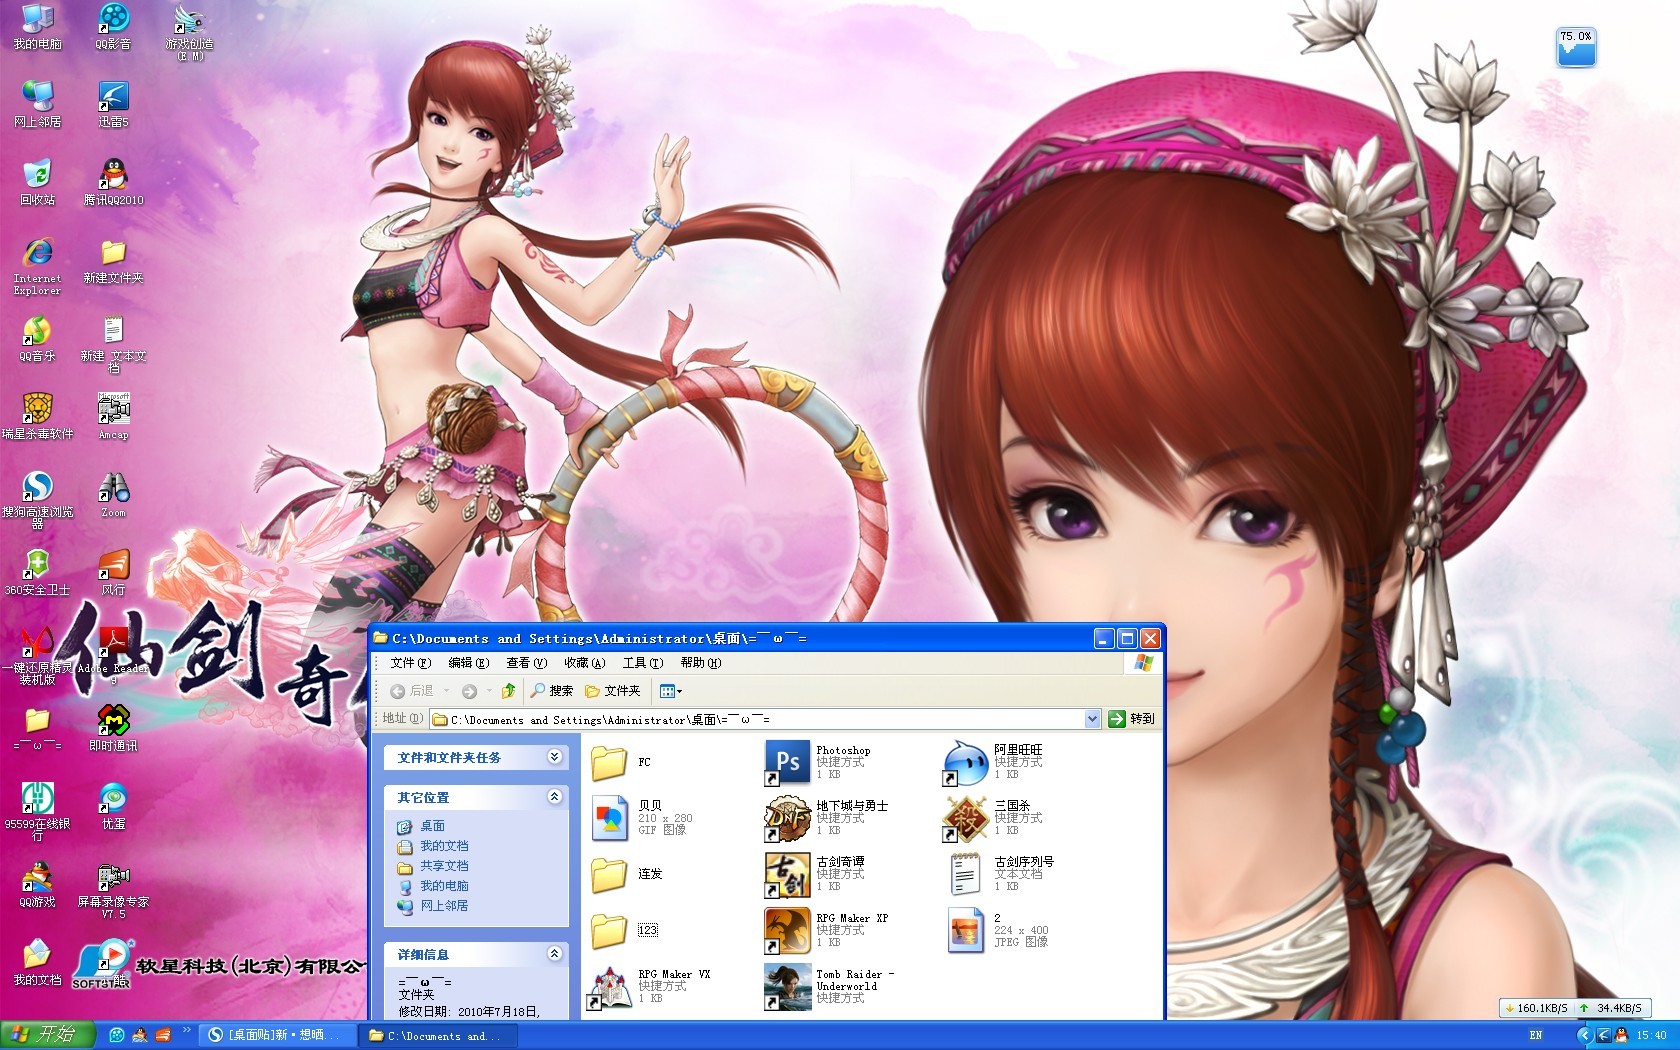This screenshot has height=1050, width=1680.
Task: Collapse the 文件和文件夹任务 panel
Action: tap(554, 757)
